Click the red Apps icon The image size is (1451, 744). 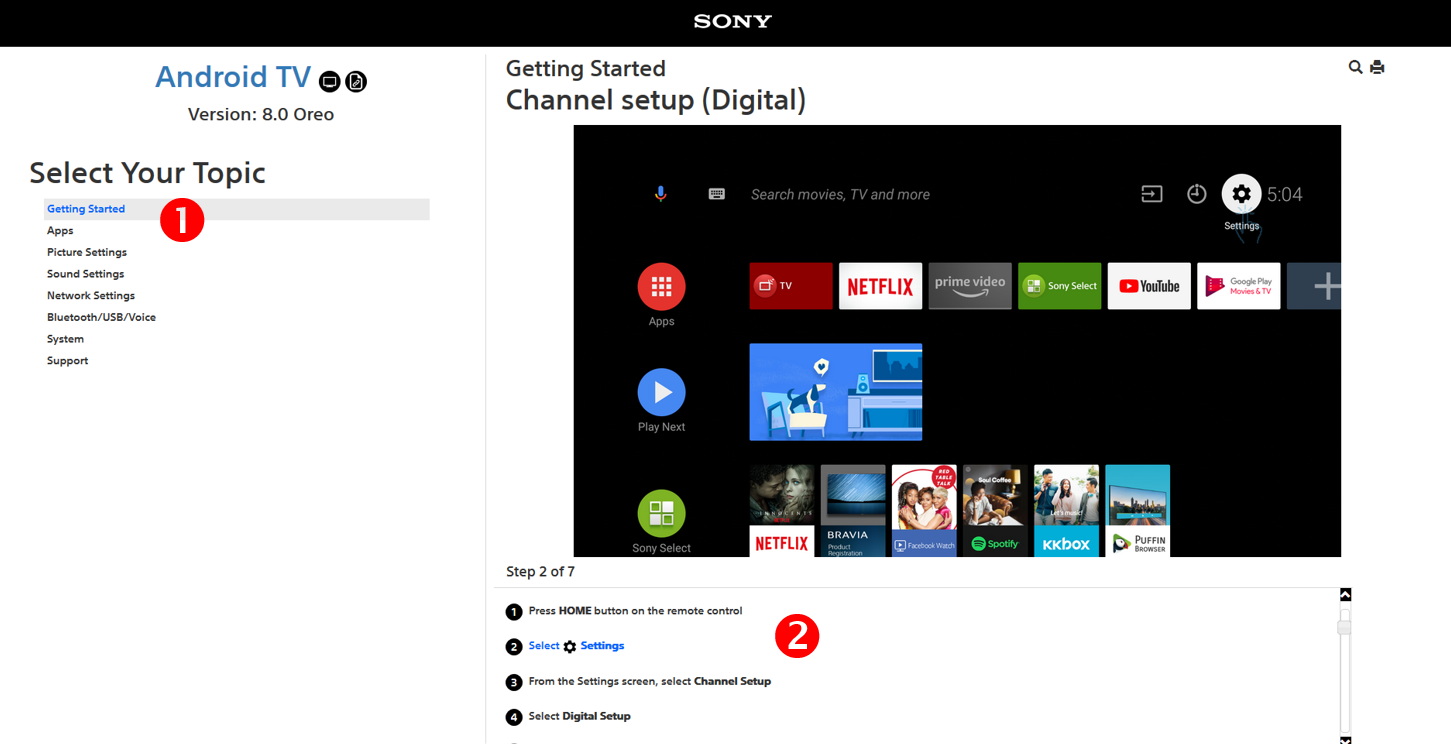point(661,287)
